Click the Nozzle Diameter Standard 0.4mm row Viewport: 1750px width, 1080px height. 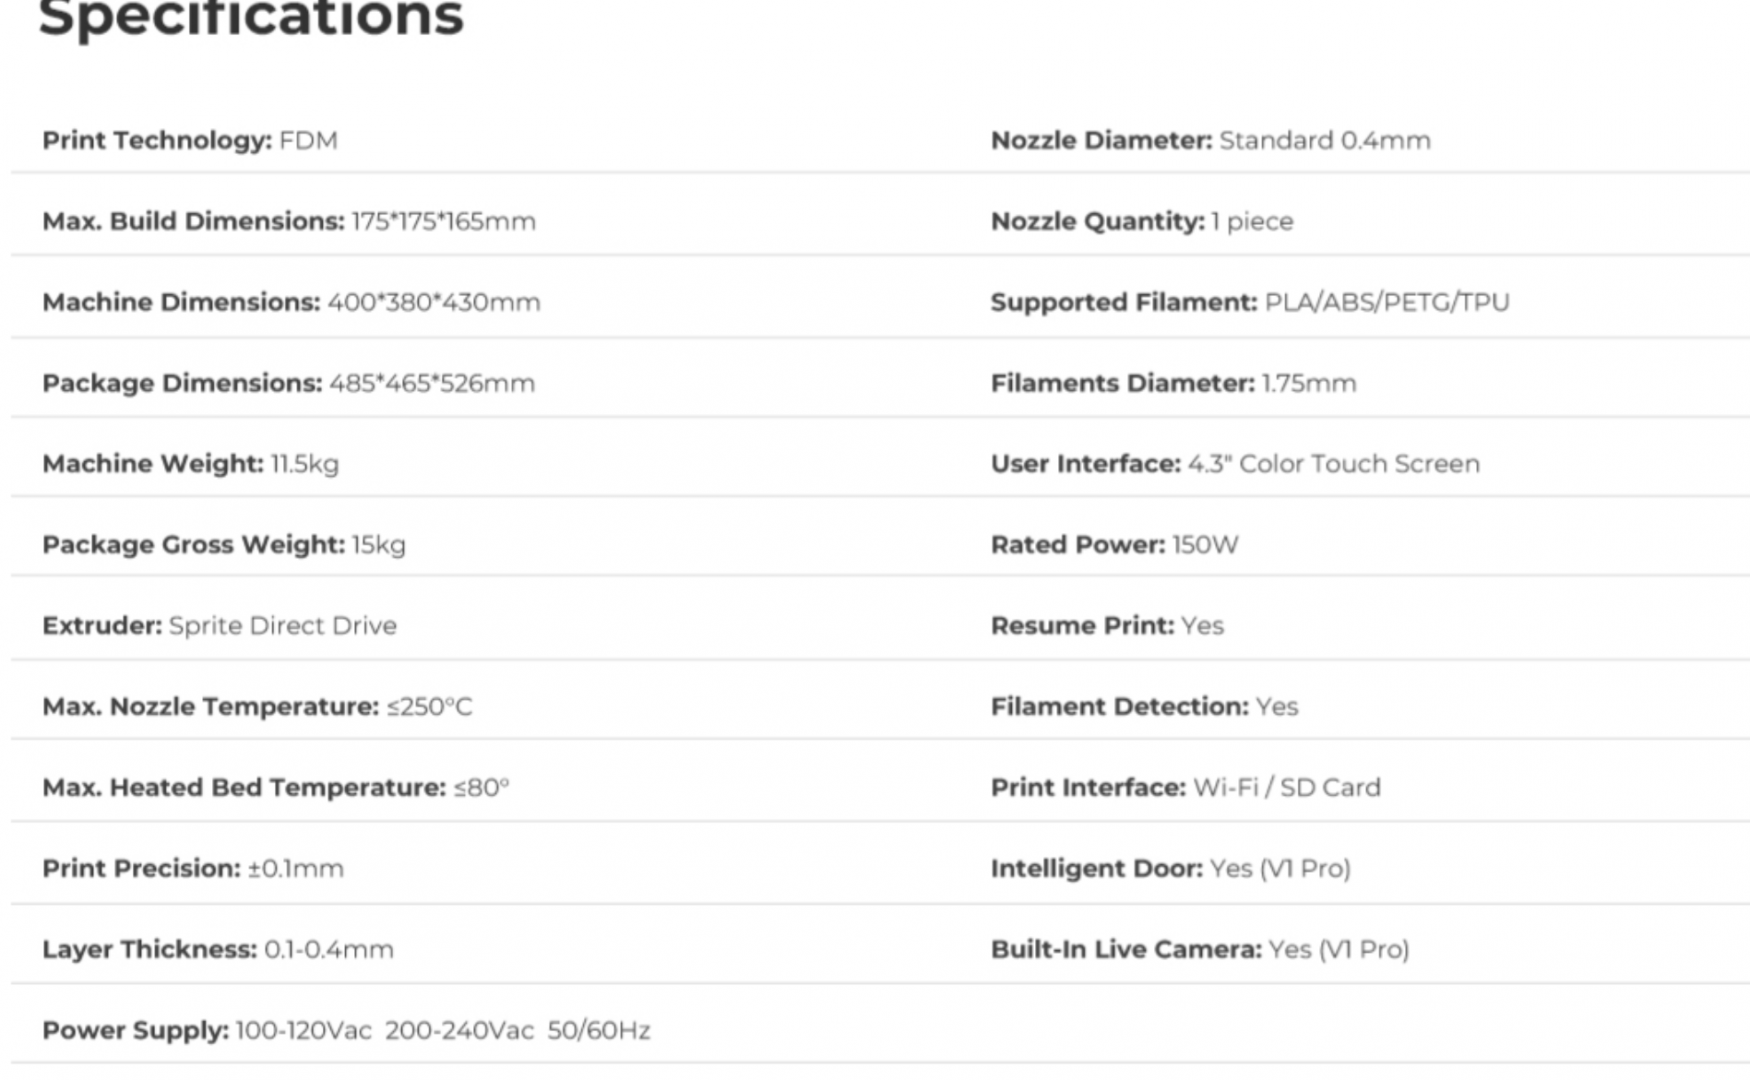point(1210,140)
